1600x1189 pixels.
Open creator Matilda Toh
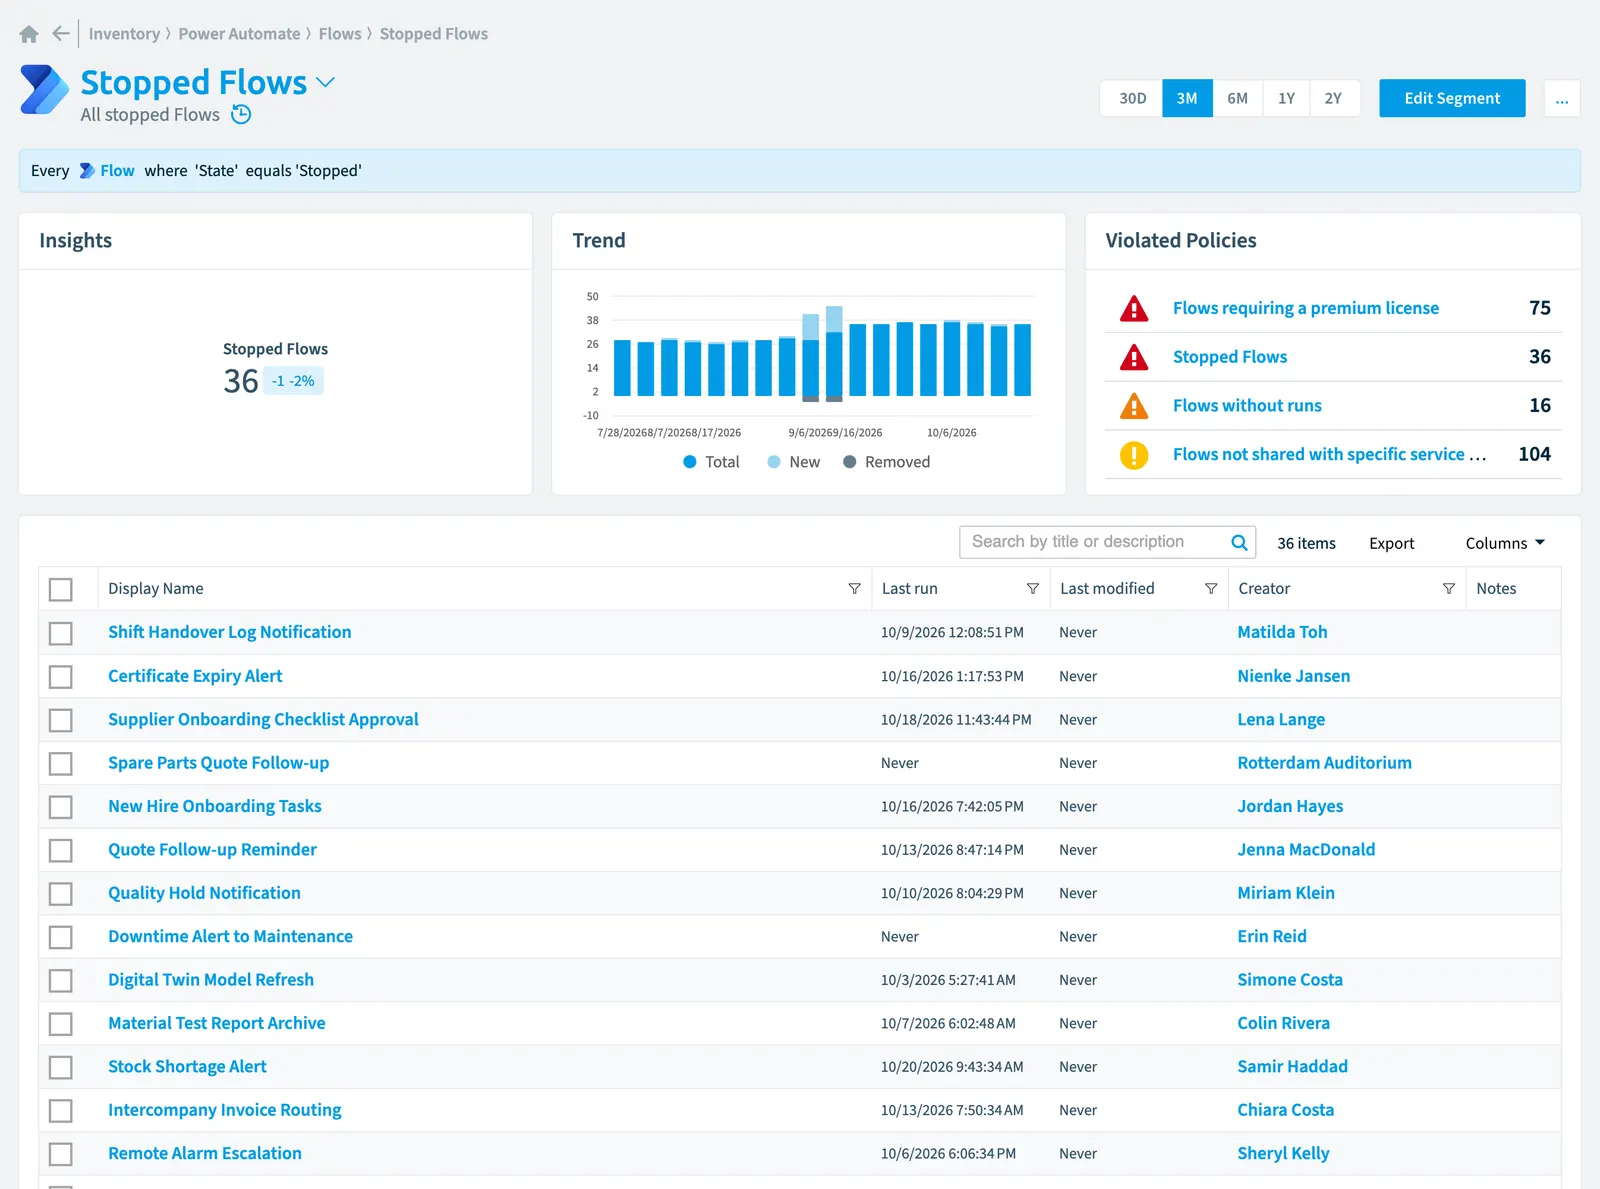point(1282,632)
